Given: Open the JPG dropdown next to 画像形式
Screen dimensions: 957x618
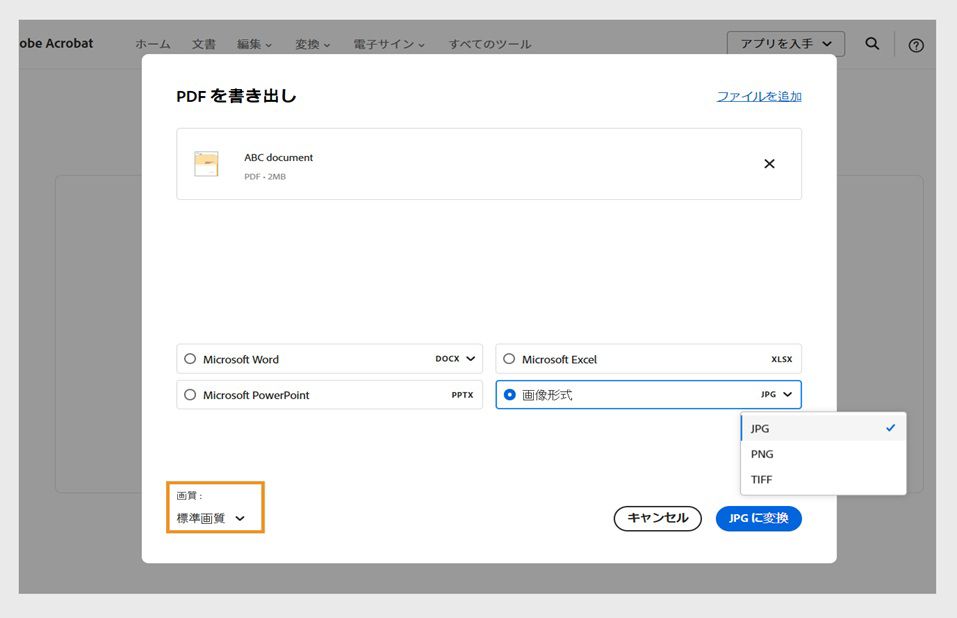Looking at the screenshot, I should coord(777,394).
